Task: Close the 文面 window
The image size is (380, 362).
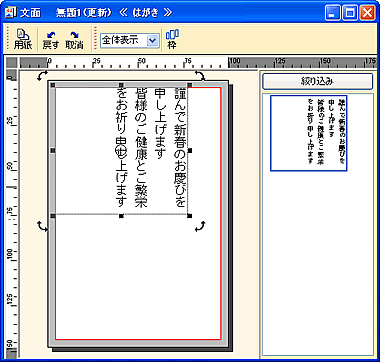Action: pos(368,13)
